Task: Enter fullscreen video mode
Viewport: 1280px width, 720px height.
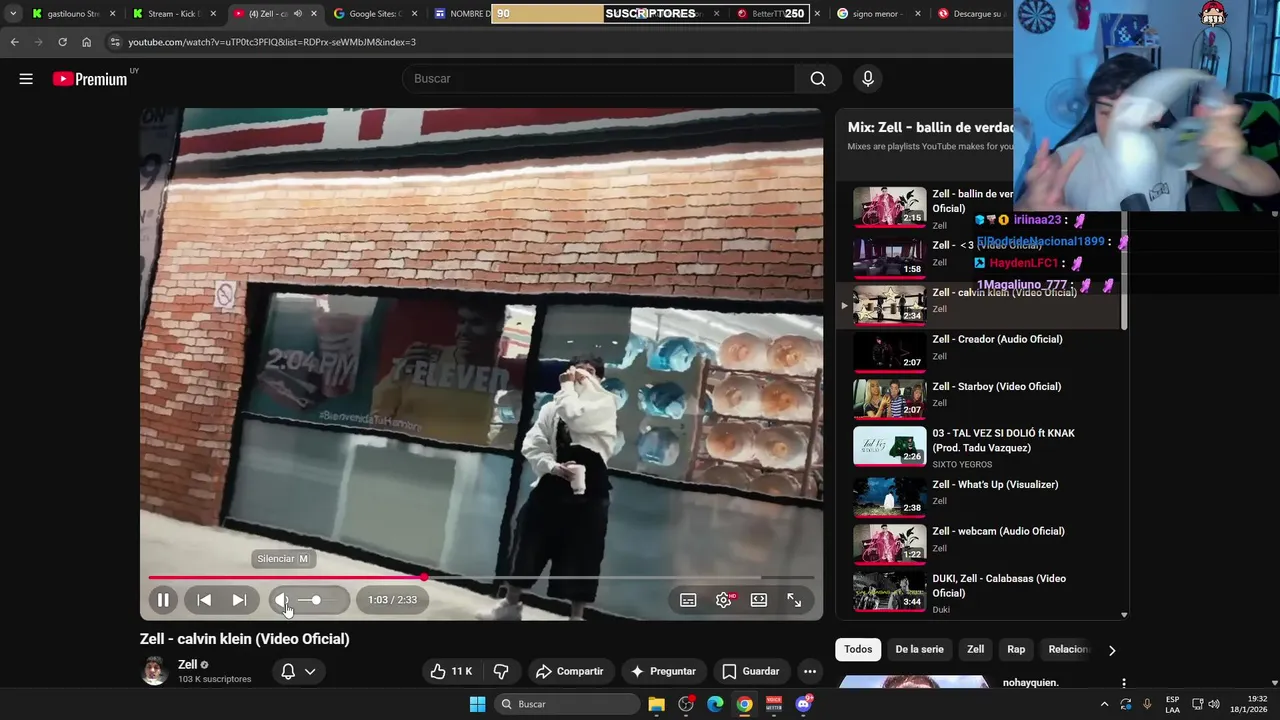Action: pos(794,600)
